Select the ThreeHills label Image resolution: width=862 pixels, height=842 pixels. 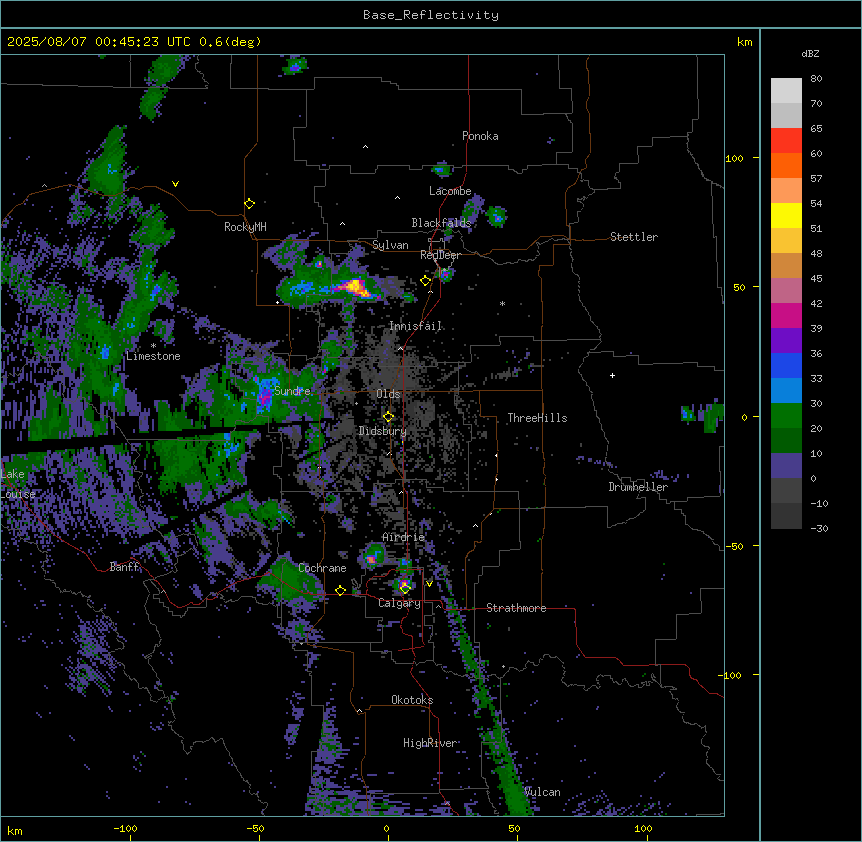pos(537,418)
